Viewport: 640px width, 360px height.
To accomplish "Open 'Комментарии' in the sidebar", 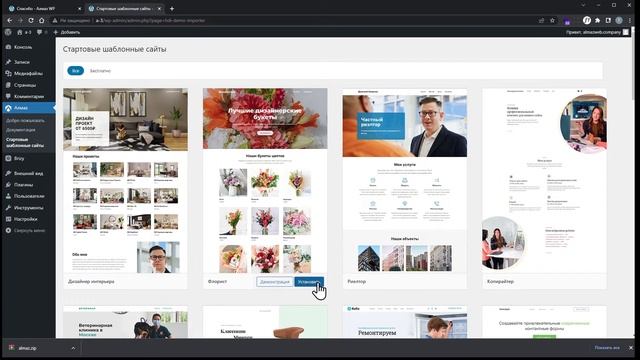I will 29,96.
